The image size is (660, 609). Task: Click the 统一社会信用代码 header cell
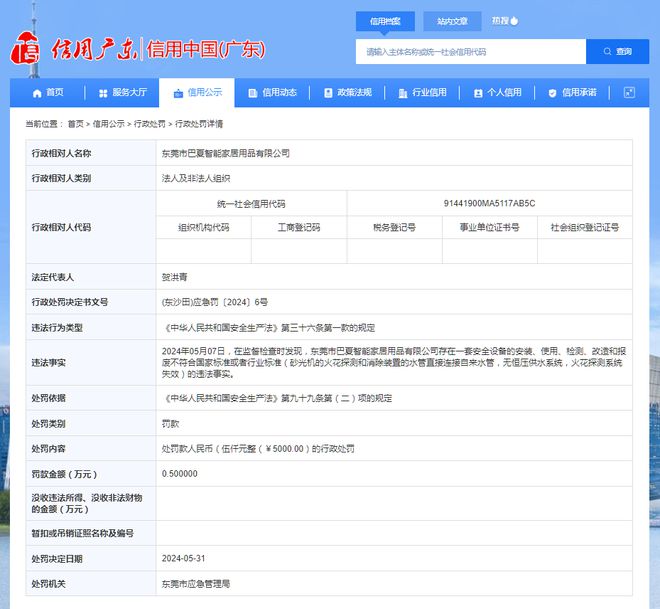coord(251,204)
